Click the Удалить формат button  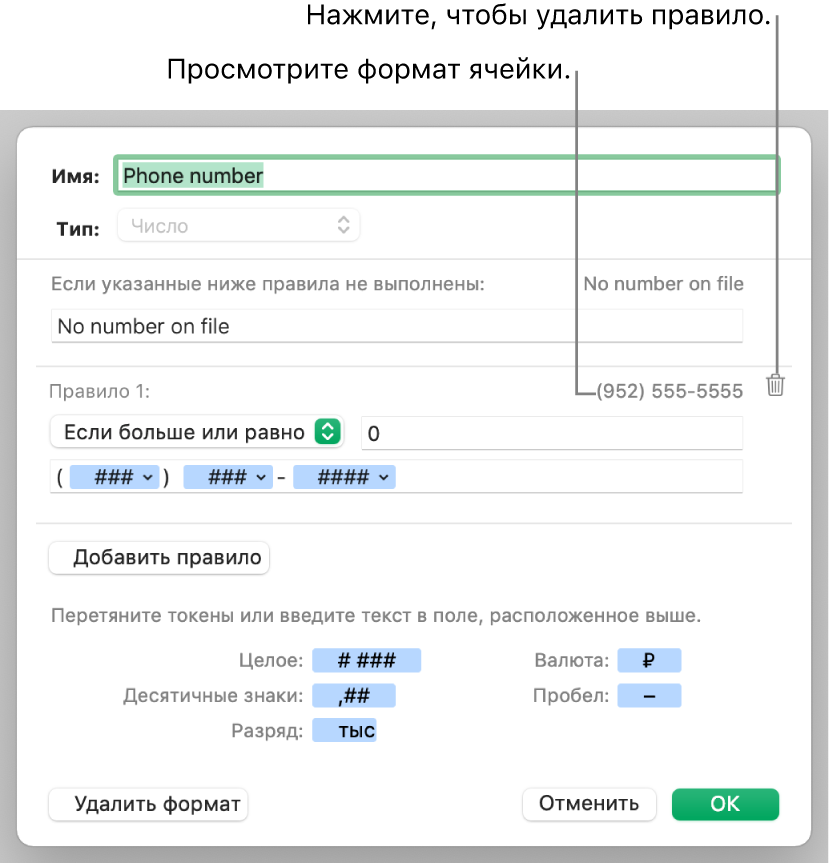click(x=148, y=804)
